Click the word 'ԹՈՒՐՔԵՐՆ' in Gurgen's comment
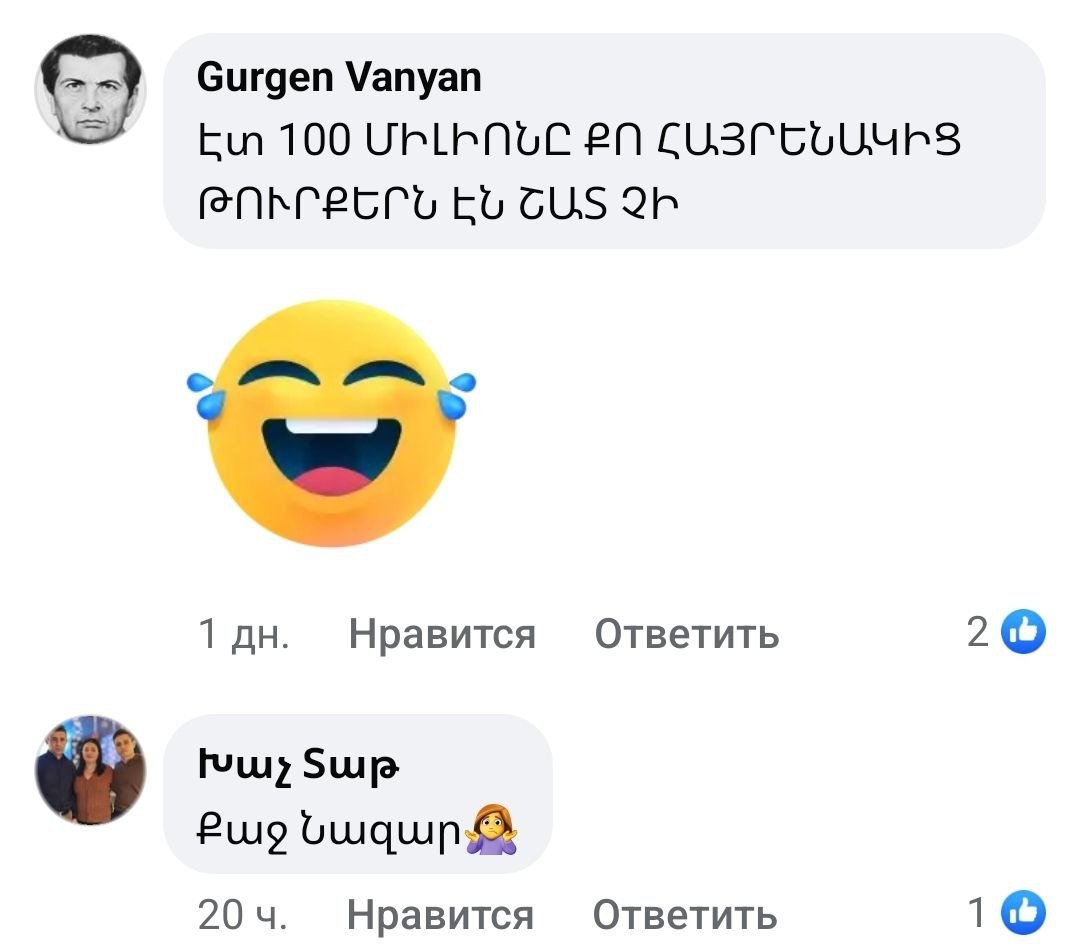 318,205
